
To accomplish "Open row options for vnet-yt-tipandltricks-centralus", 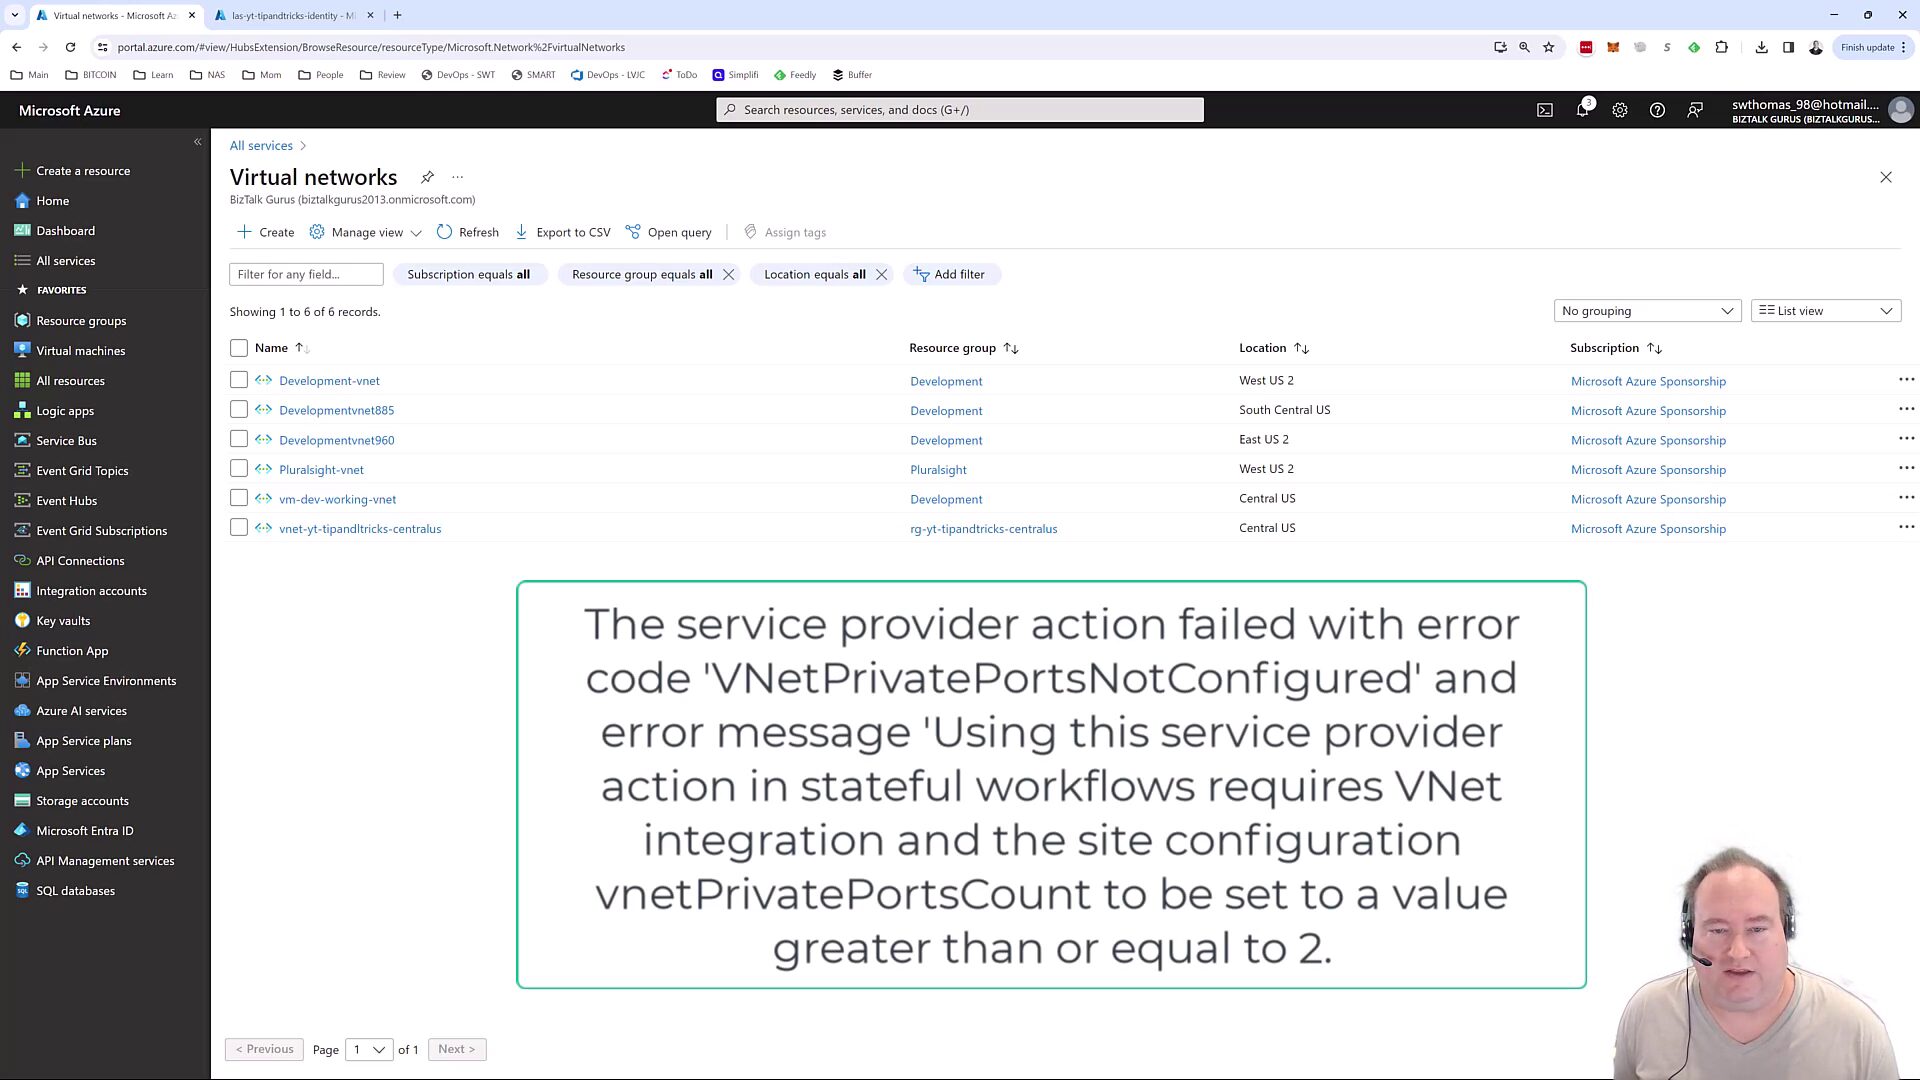I will click(x=1906, y=528).
